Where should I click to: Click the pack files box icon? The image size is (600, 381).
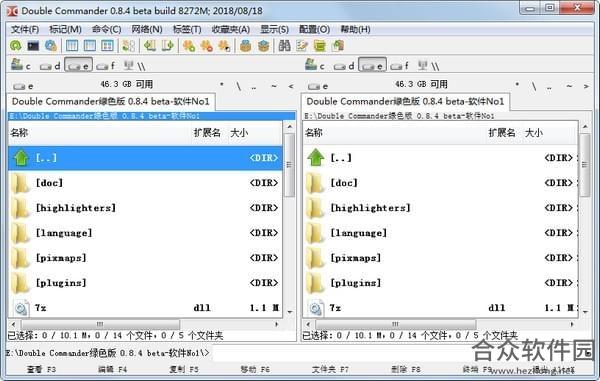[x=245, y=46]
